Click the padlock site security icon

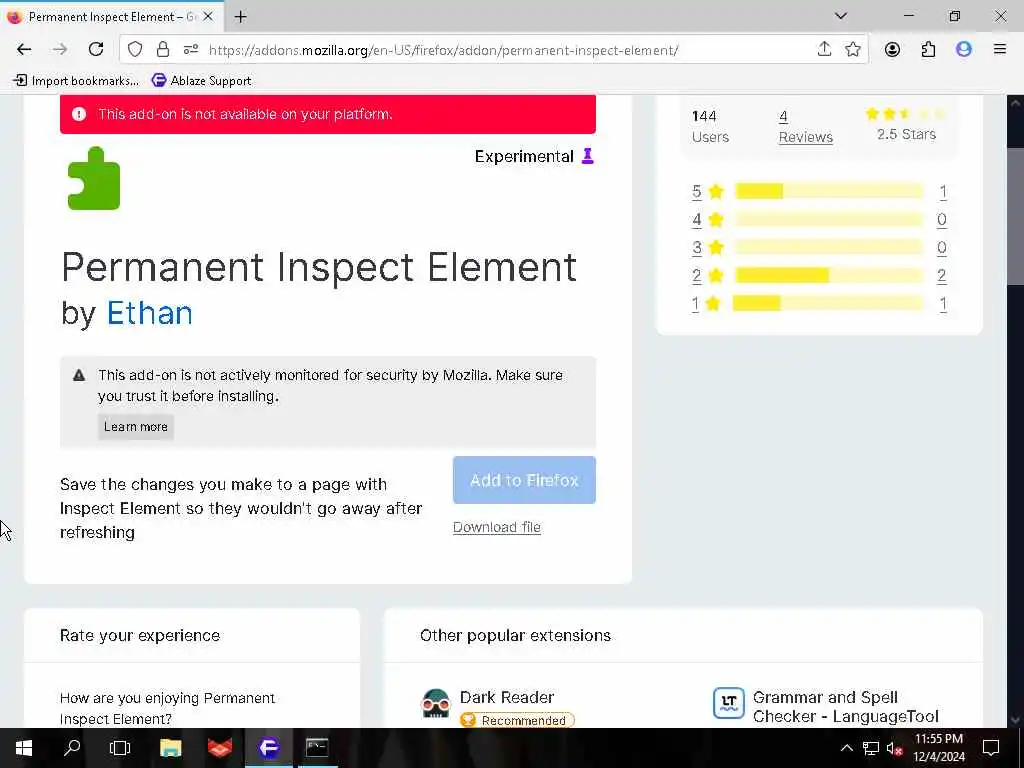163,50
